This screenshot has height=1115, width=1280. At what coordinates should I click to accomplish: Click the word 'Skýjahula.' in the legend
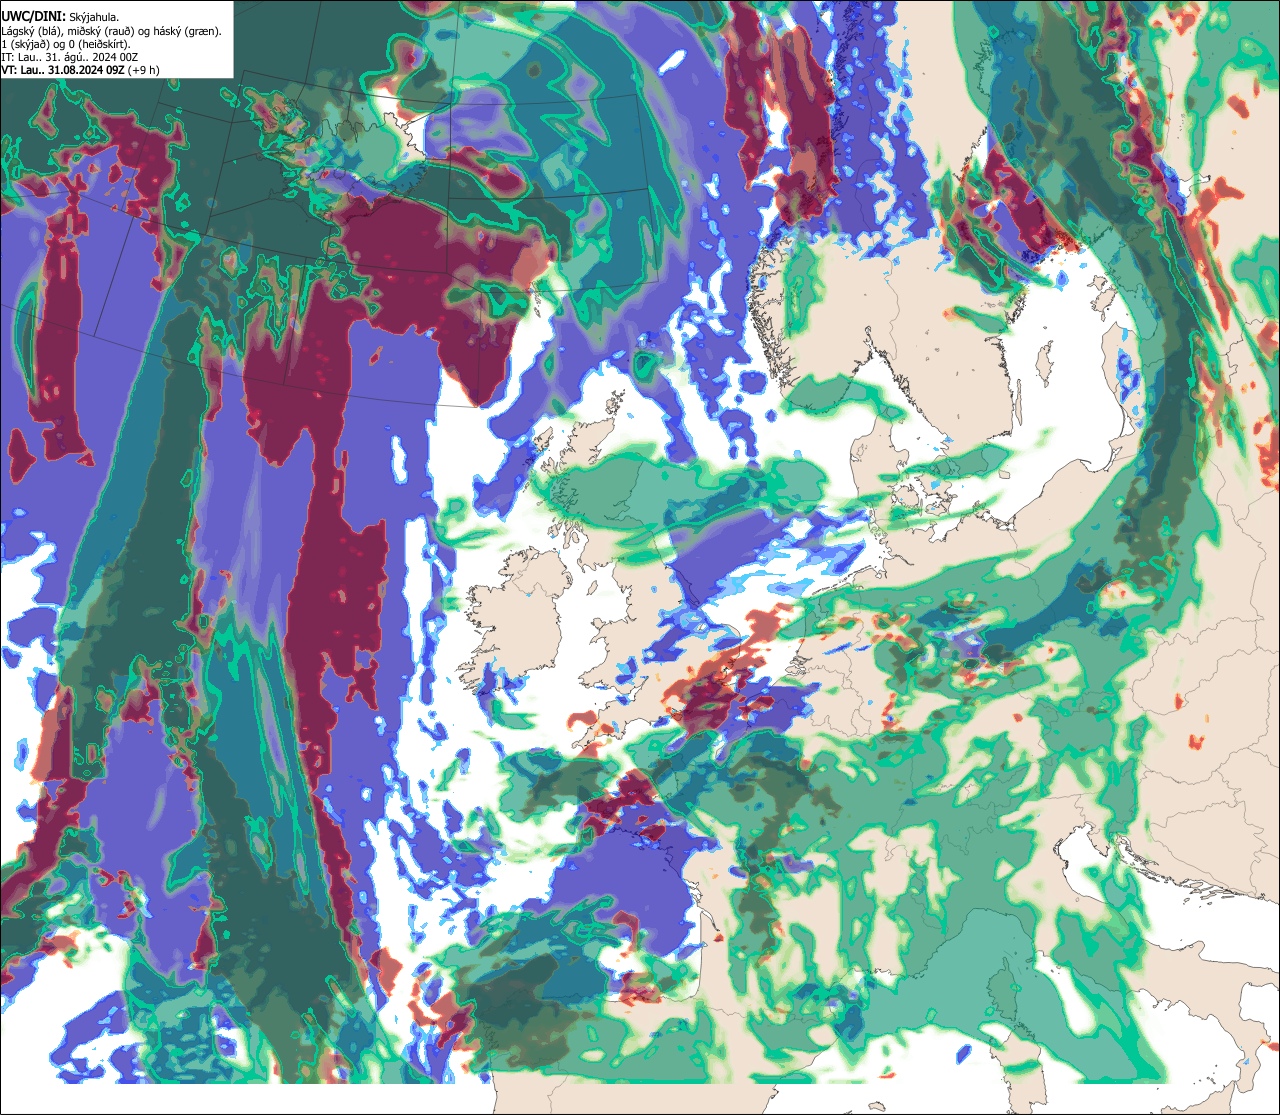[x=94, y=18]
